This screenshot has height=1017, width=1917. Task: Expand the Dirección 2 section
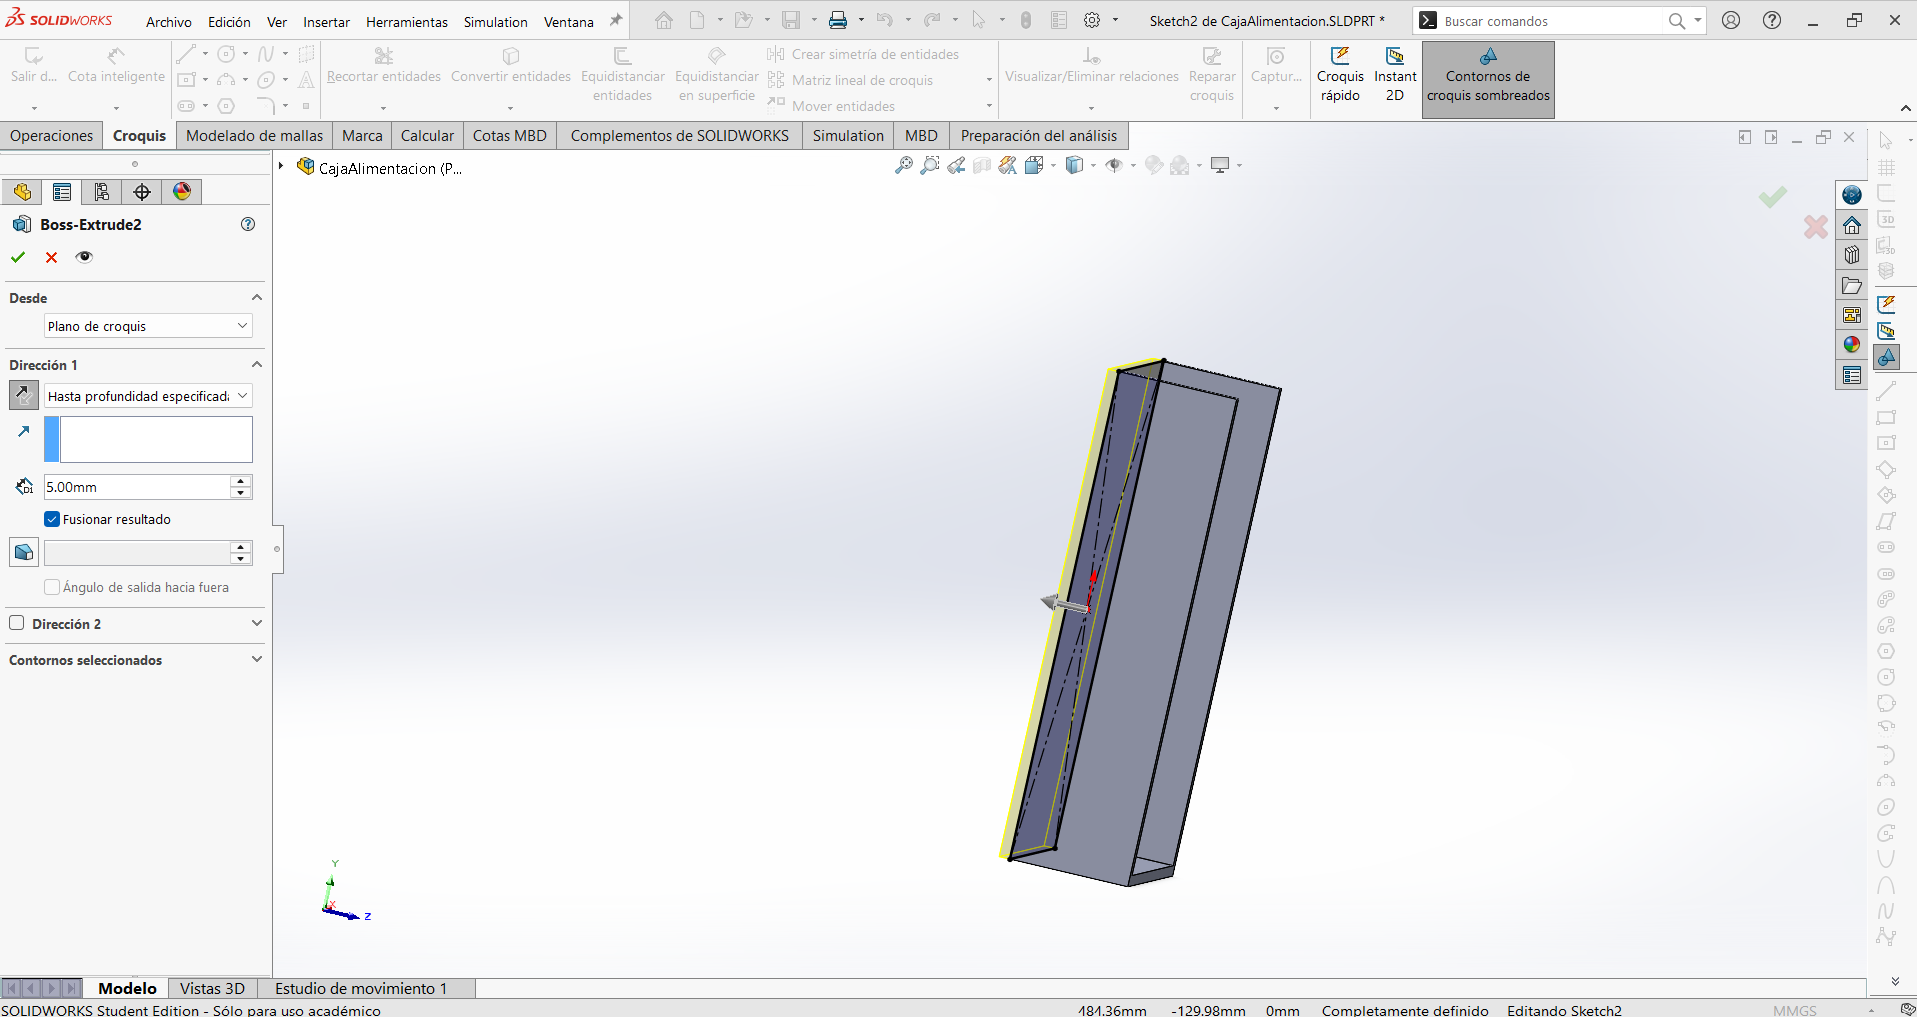(257, 623)
